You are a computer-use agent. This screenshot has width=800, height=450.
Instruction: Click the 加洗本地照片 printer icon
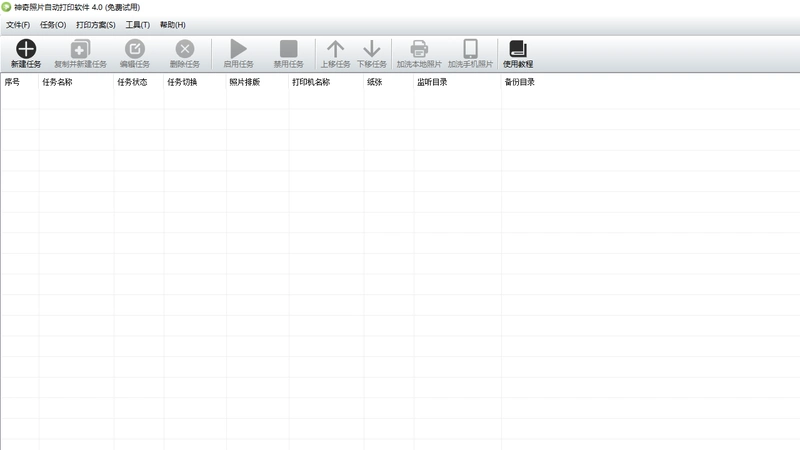coord(419,49)
